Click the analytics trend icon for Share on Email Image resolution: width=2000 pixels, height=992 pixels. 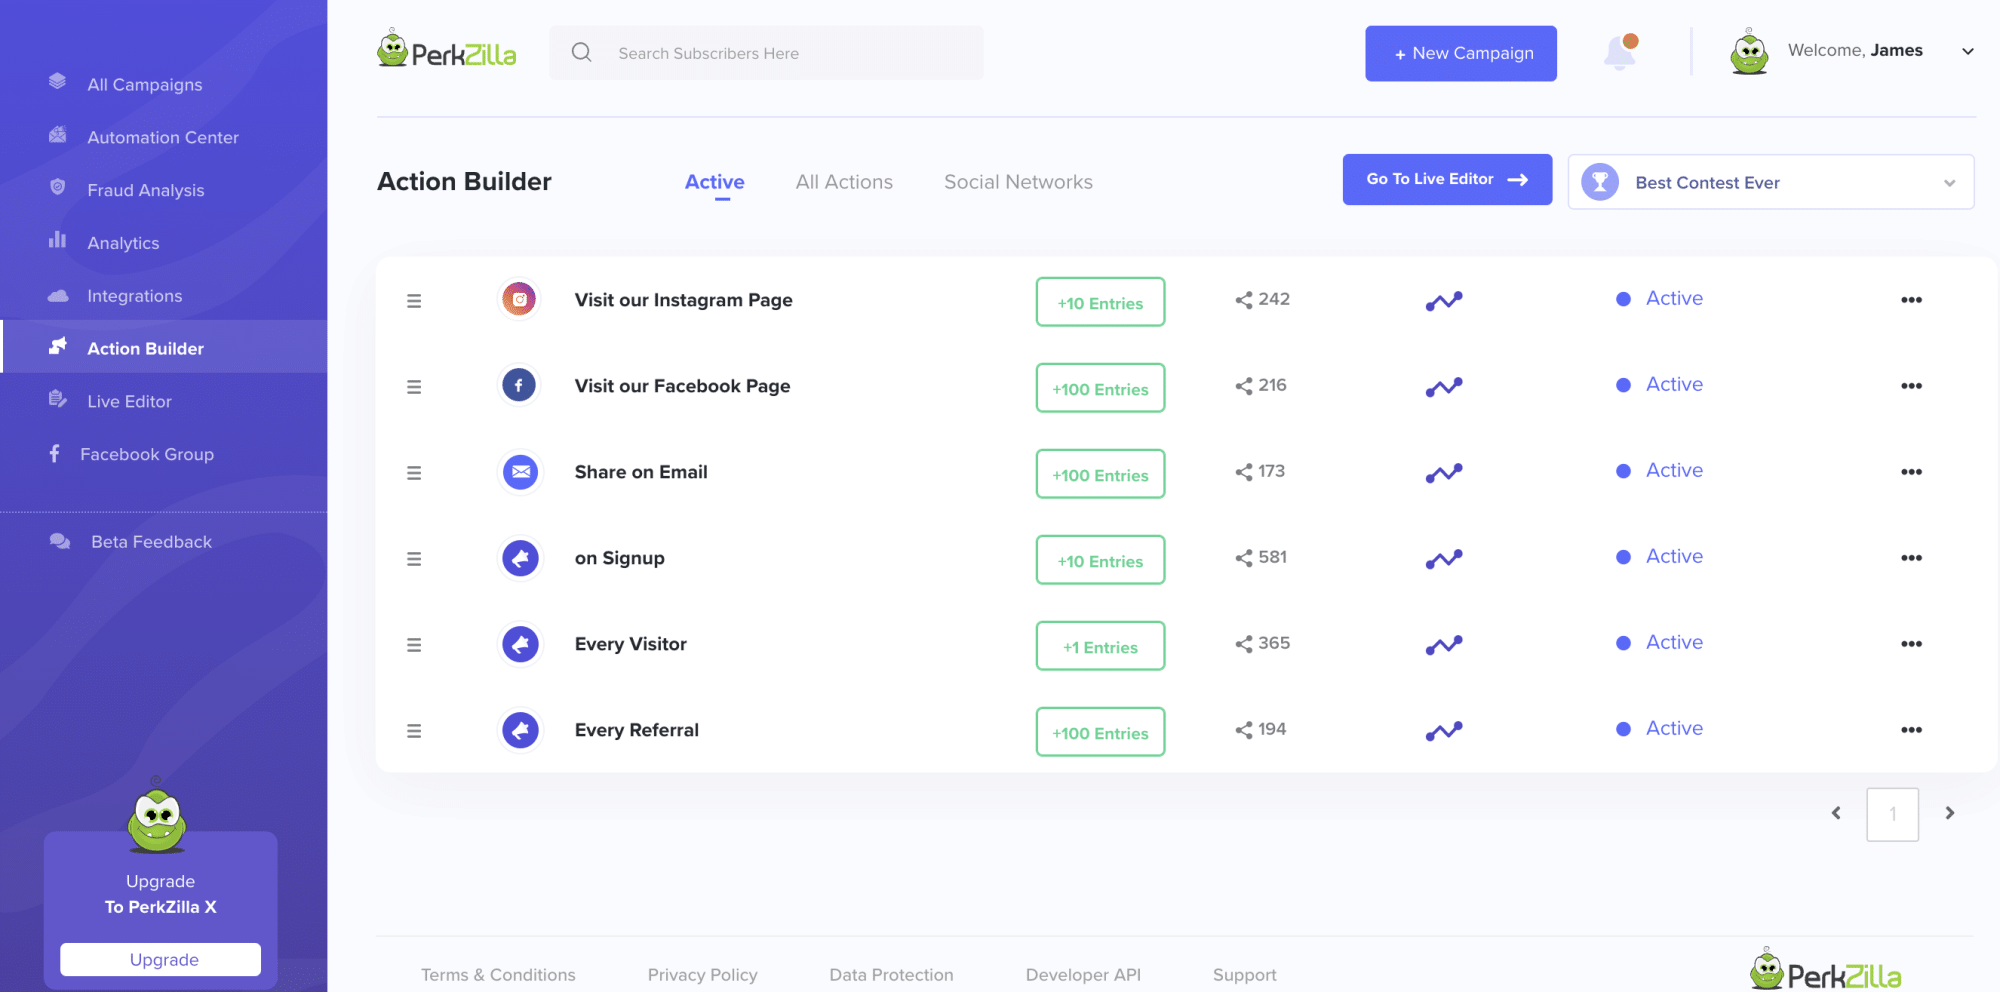(x=1444, y=473)
